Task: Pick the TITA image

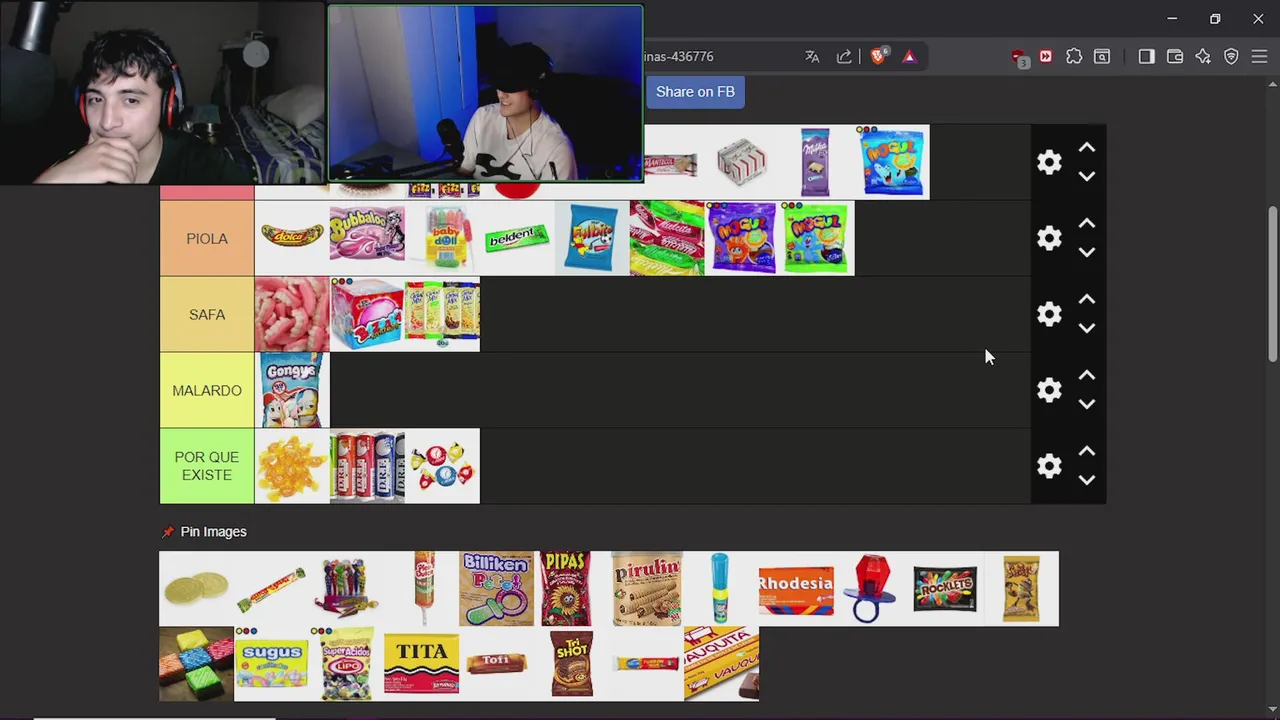Action: coord(421,664)
